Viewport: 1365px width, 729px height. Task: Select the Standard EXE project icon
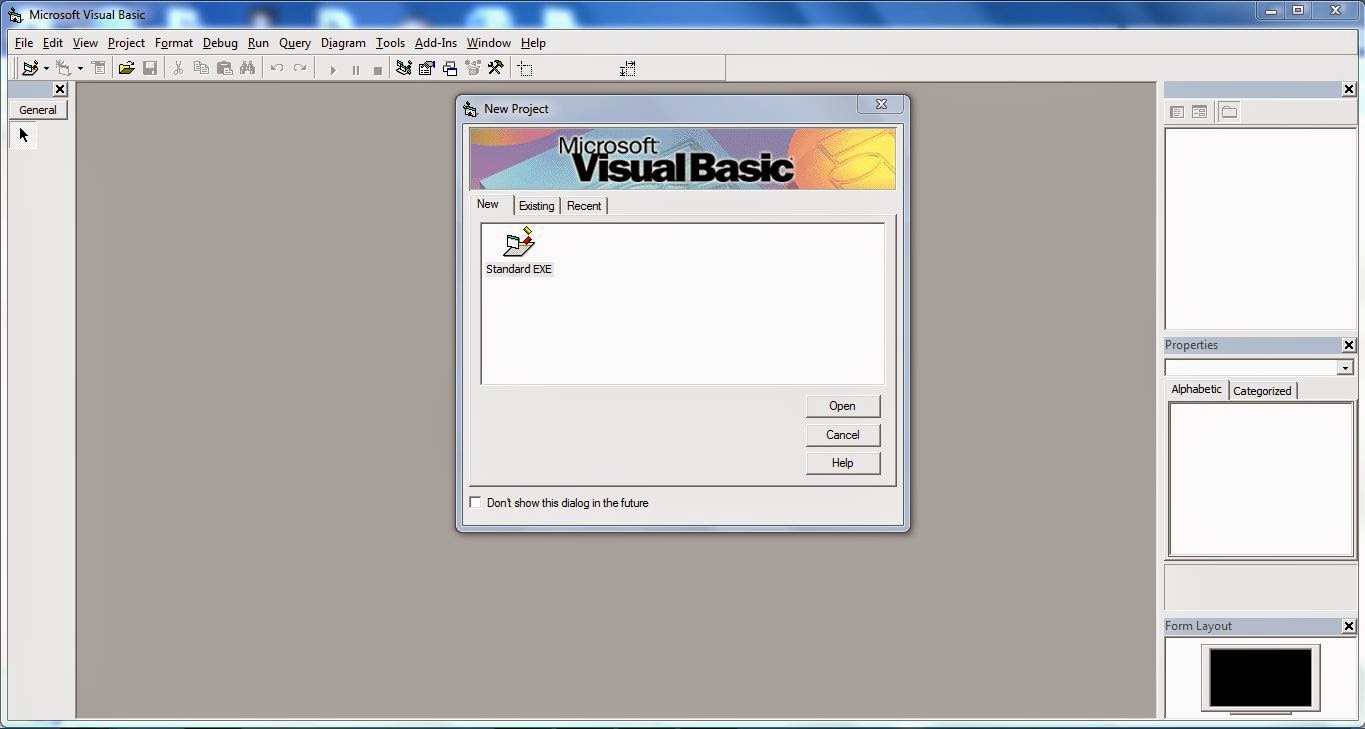pyautogui.click(x=519, y=251)
